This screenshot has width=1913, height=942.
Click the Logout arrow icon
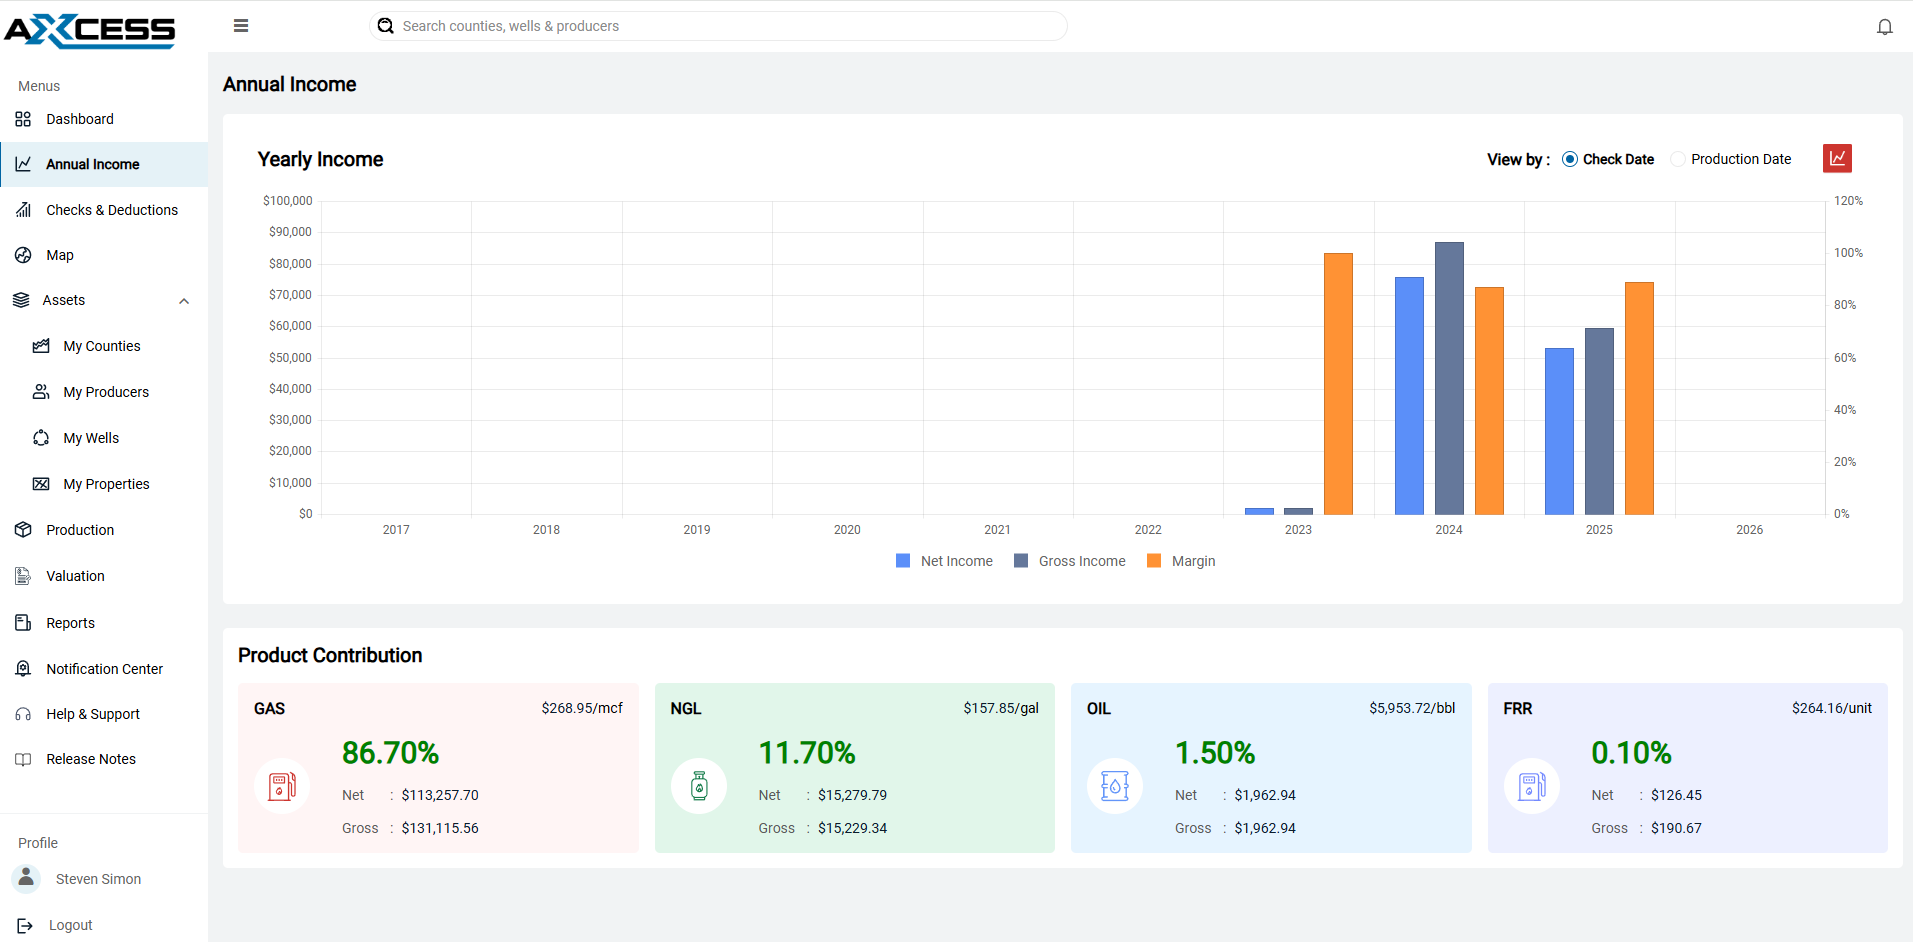(25, 926)
